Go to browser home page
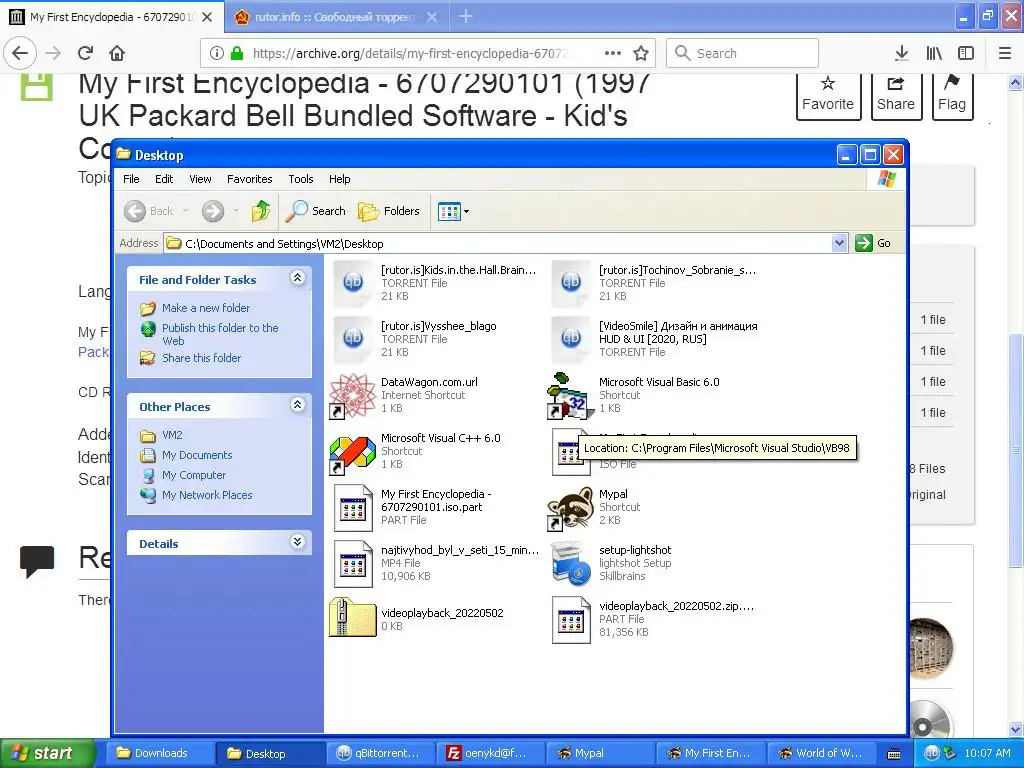 (117, 53)
